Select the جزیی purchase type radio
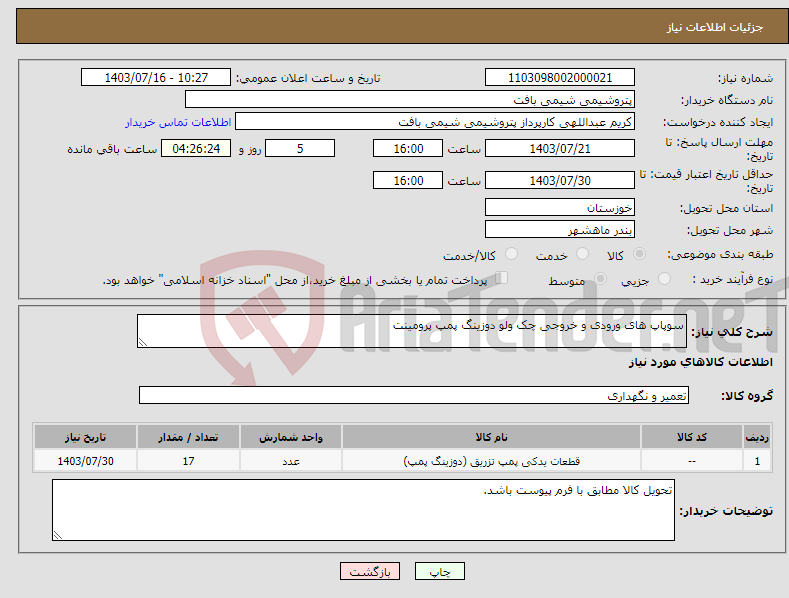The image size is (789, 598). tap(664, 278)
